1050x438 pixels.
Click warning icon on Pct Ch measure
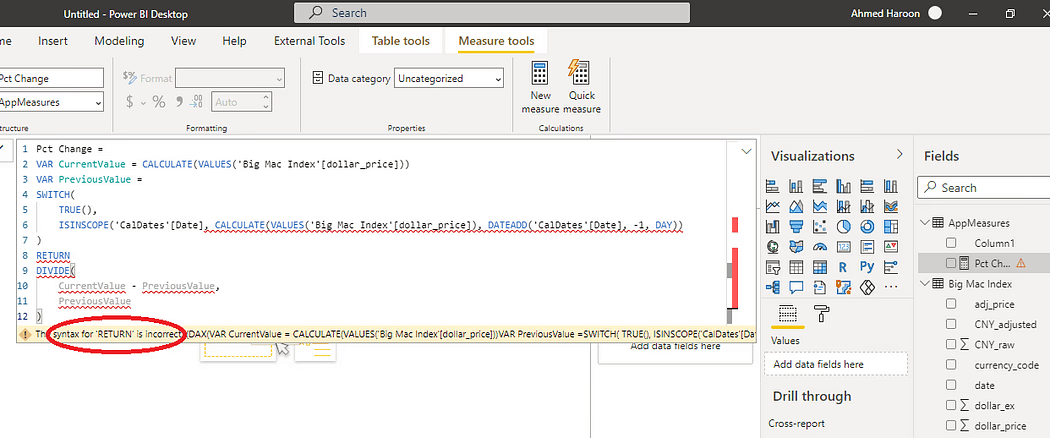point(1021,263)
